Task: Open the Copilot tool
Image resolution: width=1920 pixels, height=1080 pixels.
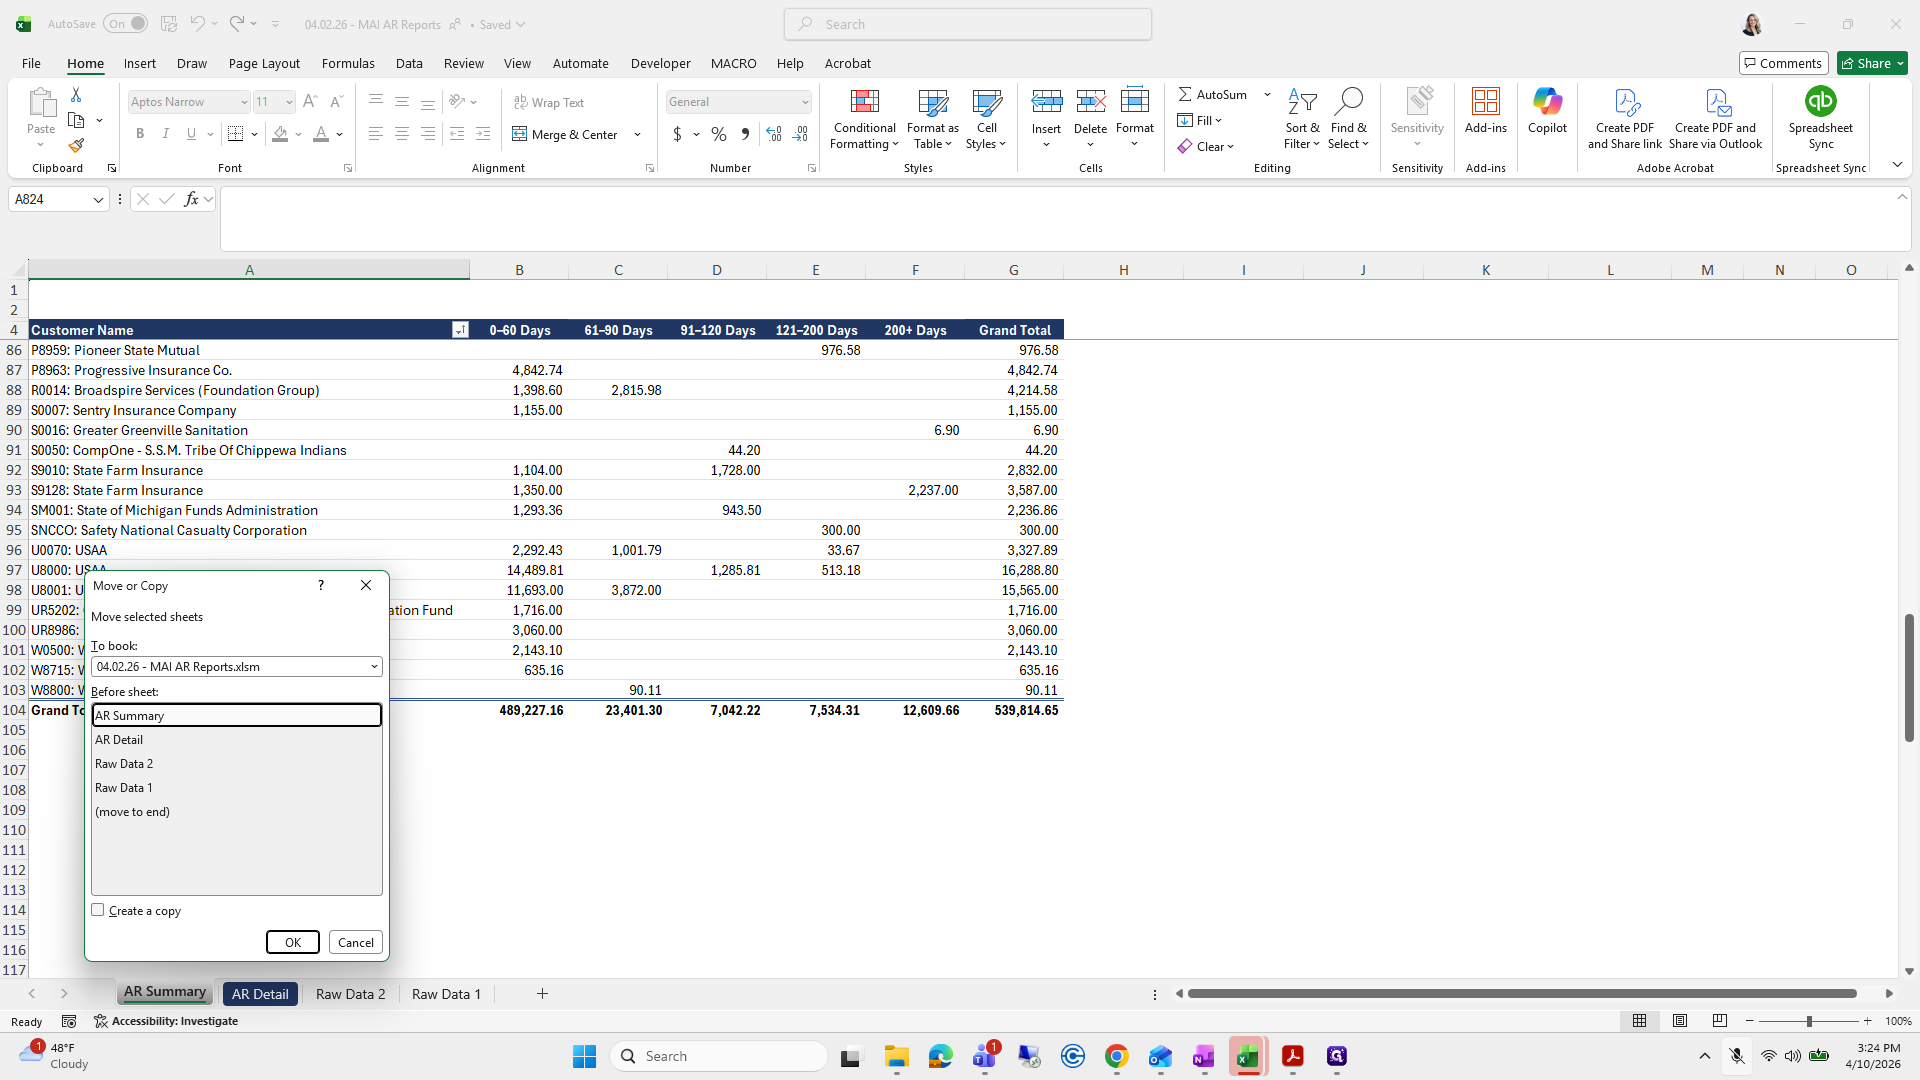Action: click(1547, 110)
